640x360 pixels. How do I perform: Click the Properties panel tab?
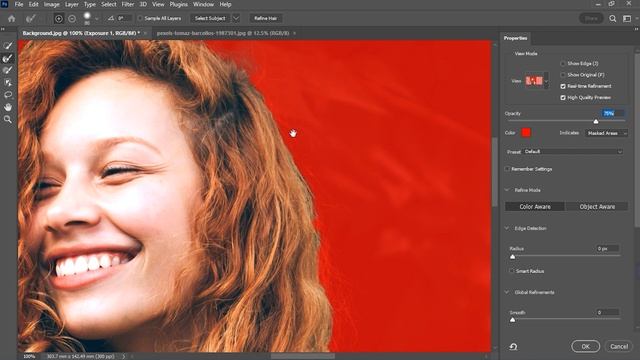point(515,38)
